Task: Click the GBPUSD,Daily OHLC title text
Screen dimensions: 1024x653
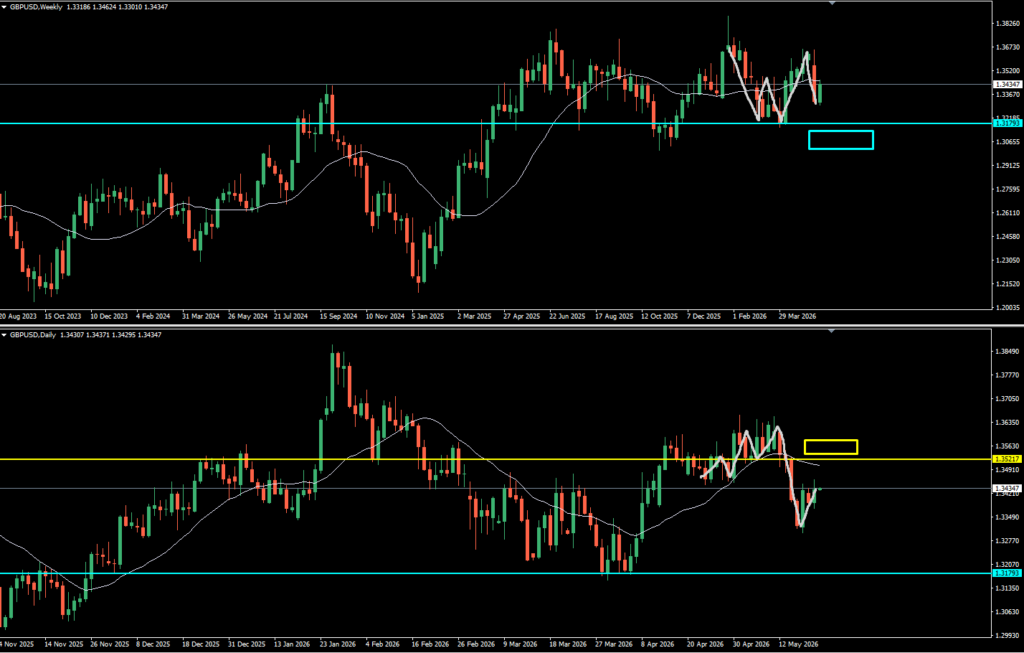Action: (86, 335)
